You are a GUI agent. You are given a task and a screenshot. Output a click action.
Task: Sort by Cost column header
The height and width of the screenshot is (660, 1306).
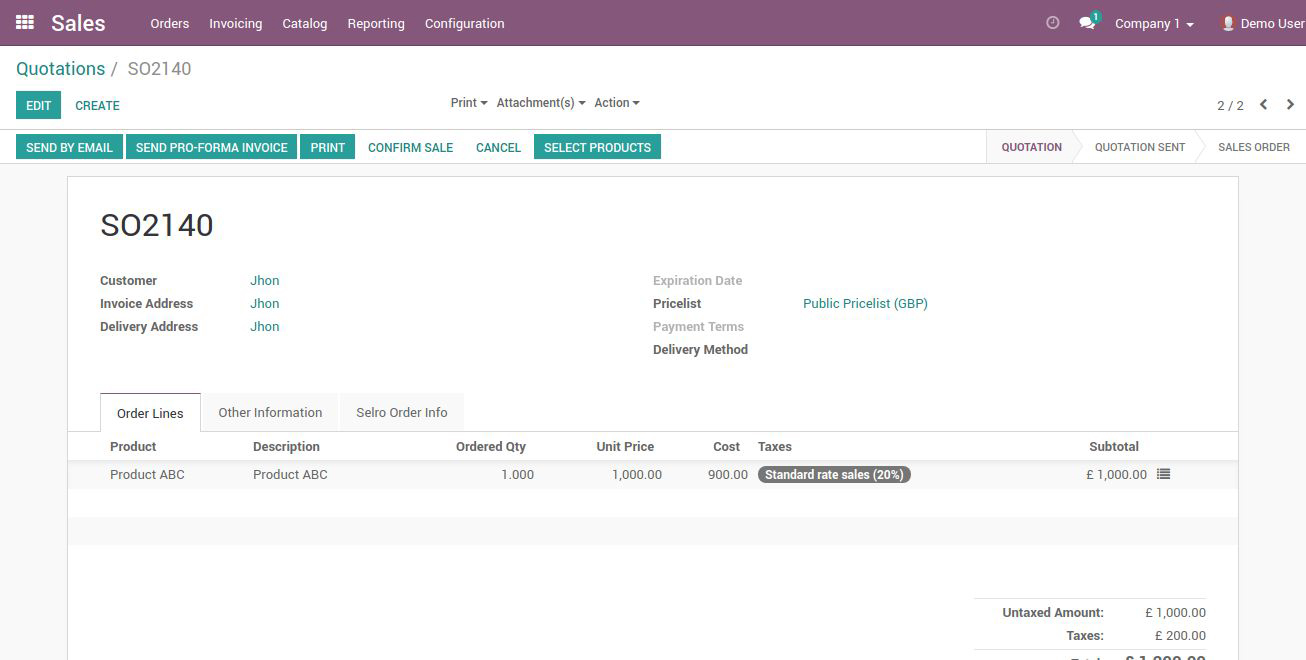click(x=727, y=447)
